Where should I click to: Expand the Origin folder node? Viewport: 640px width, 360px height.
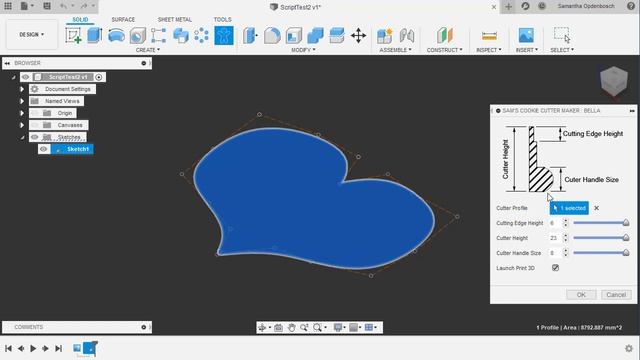22,113
